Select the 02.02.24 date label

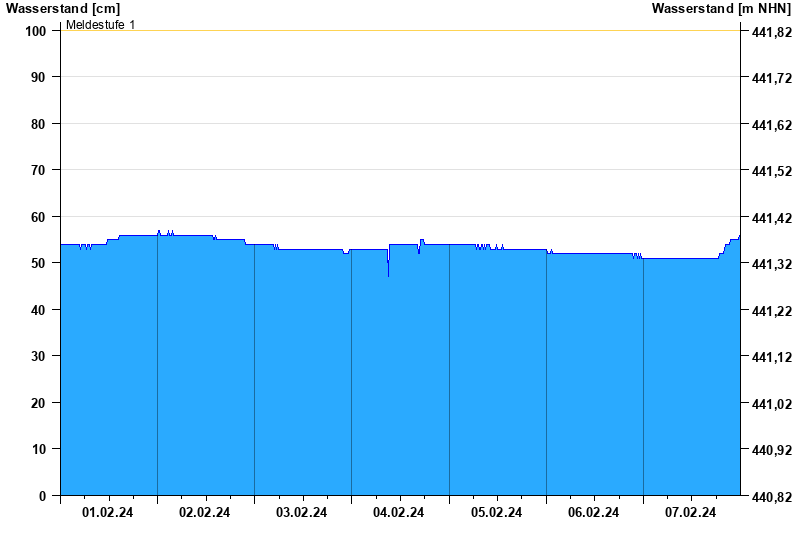[x=205, y=513]
